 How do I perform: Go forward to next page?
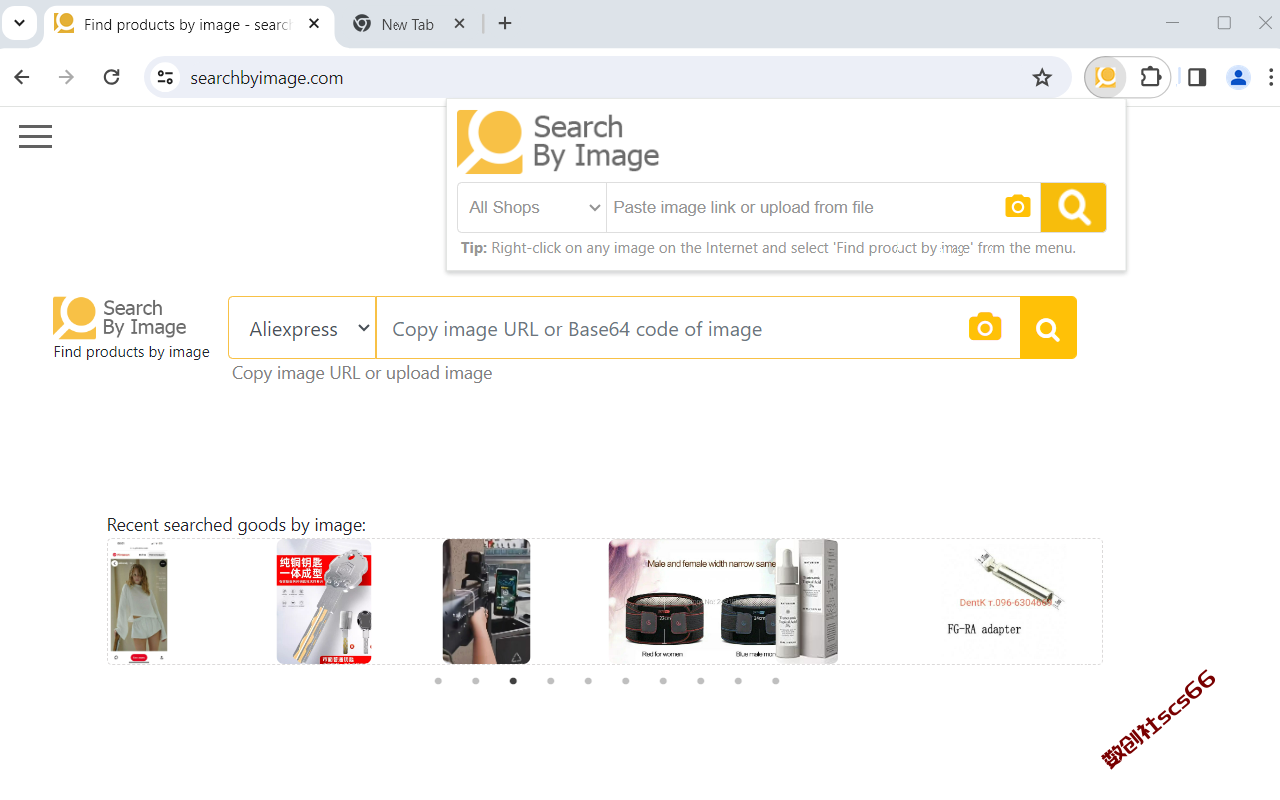[x=66, y=77]
